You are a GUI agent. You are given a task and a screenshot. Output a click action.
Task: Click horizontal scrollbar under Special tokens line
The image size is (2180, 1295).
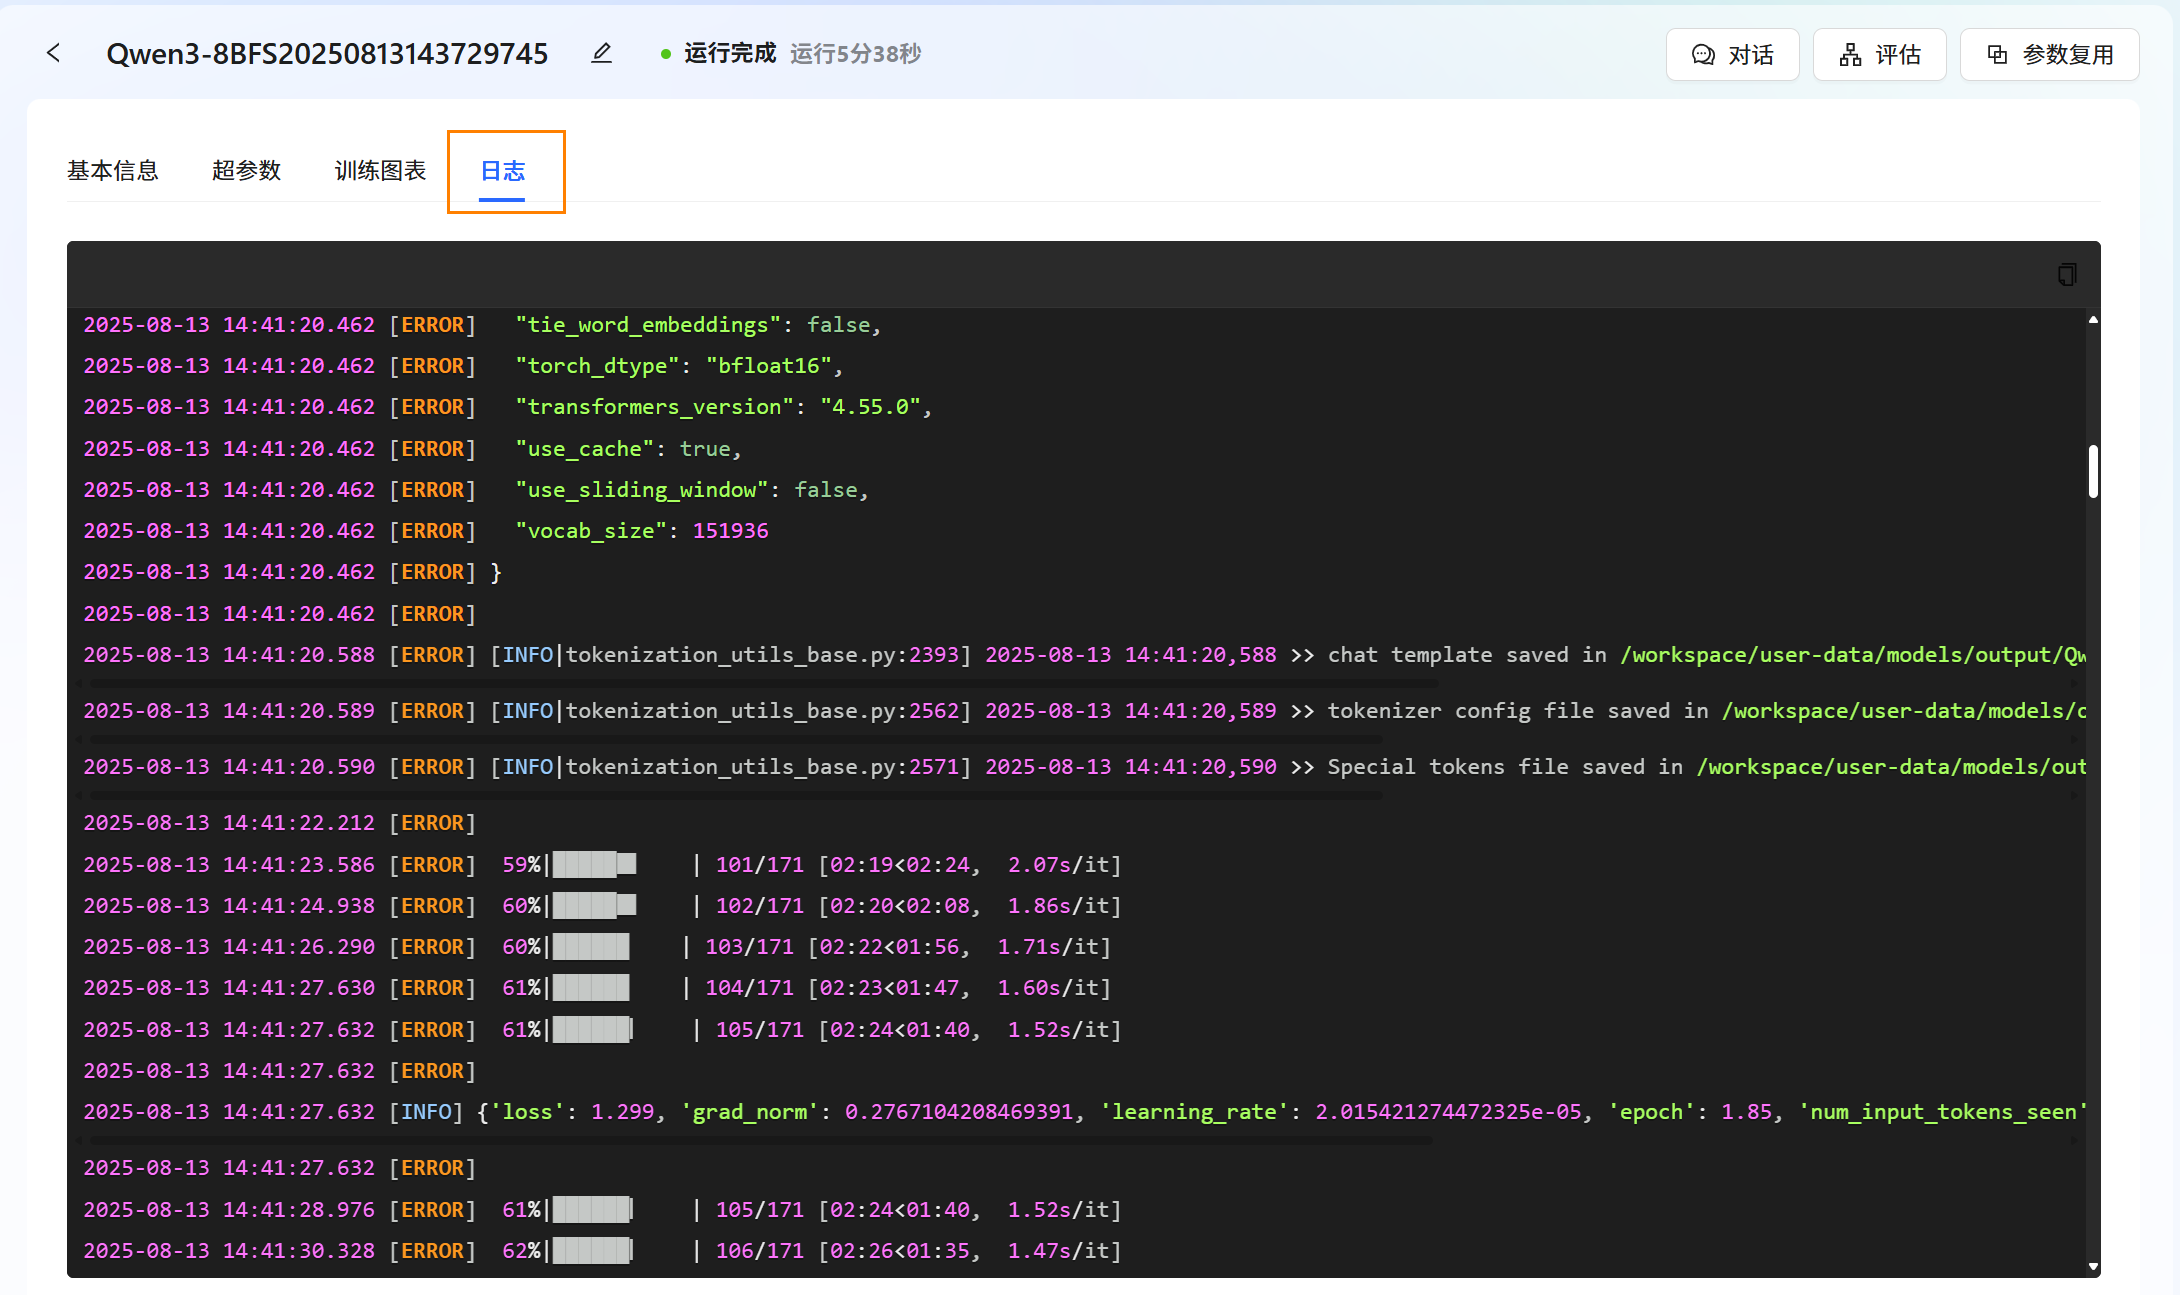pos(736,796)
